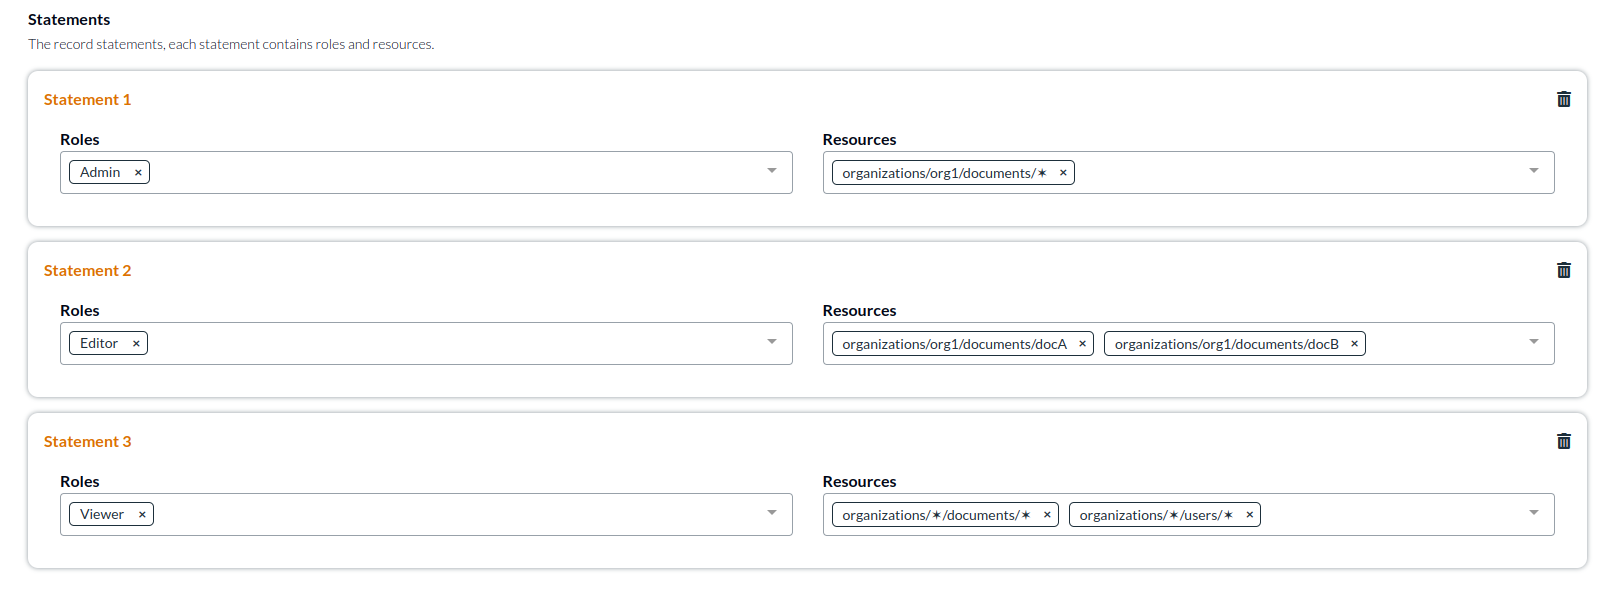Open the Resources dropdown in Statement 1
This screenshot has height=593, width=1620.
(x=1534, y=171)
